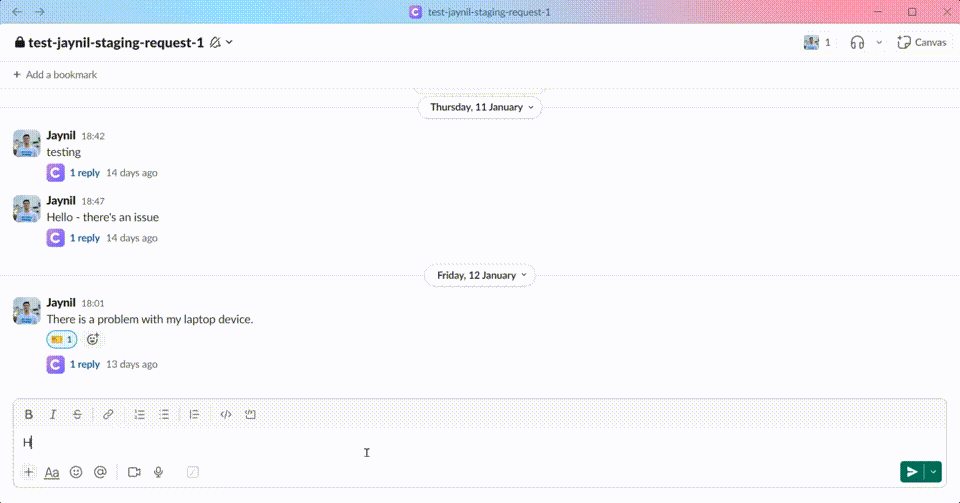Screen dimensions: 960x503
Task: Open slash command shortcuts in composer
Action: [193, 472]
